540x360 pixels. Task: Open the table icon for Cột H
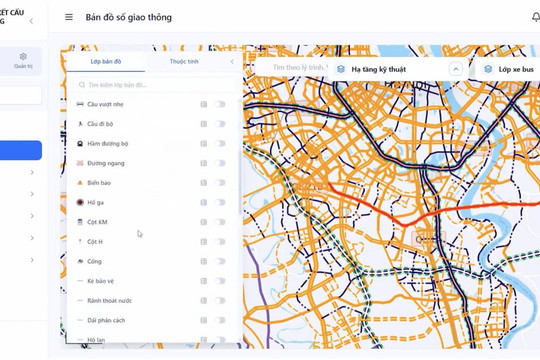click(204, 241)
